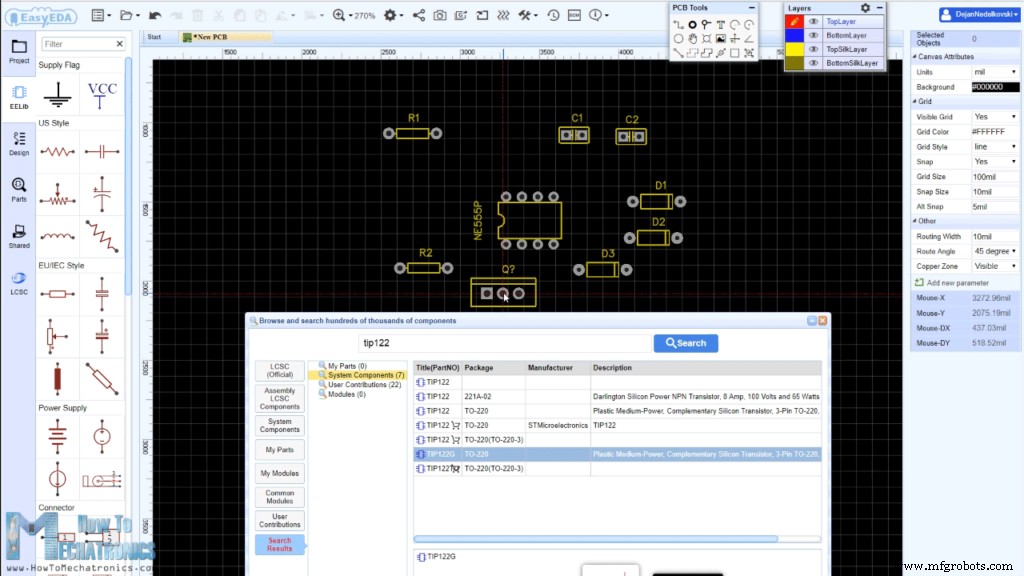
Task: Open the EELib panel in the left sidebar
Action: point(18,95)
